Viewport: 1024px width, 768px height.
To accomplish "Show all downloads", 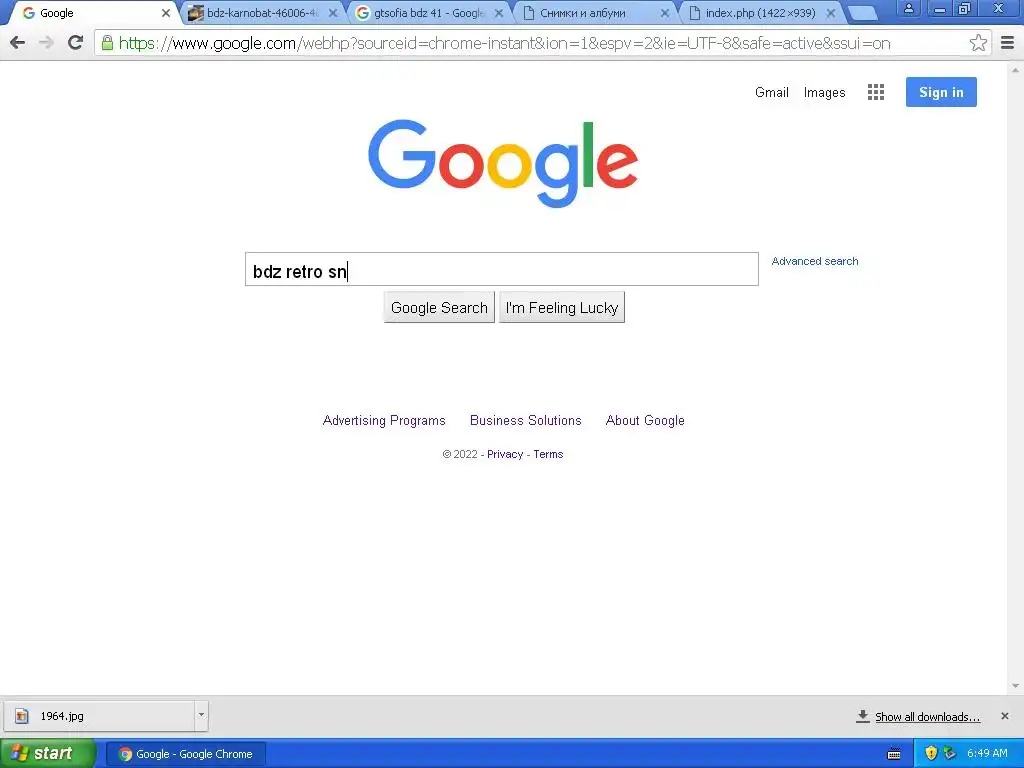I will pos(927,717).
